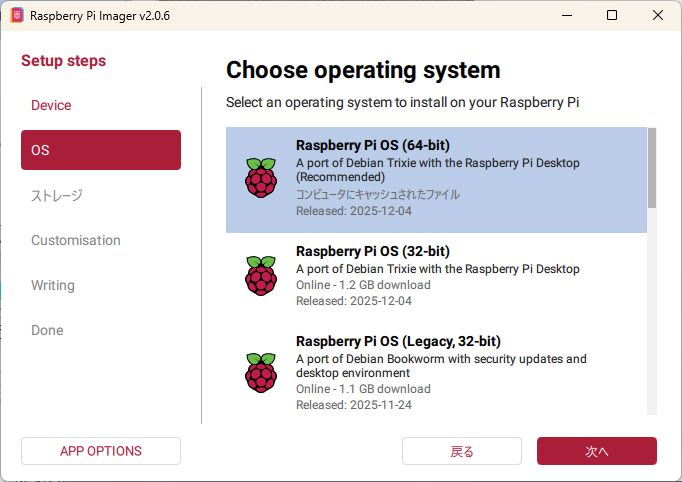Image resolution: width=682 pixels, height=482 pixels.
Task: Click the 'Setup steps' heading
Action: [64, 60]
